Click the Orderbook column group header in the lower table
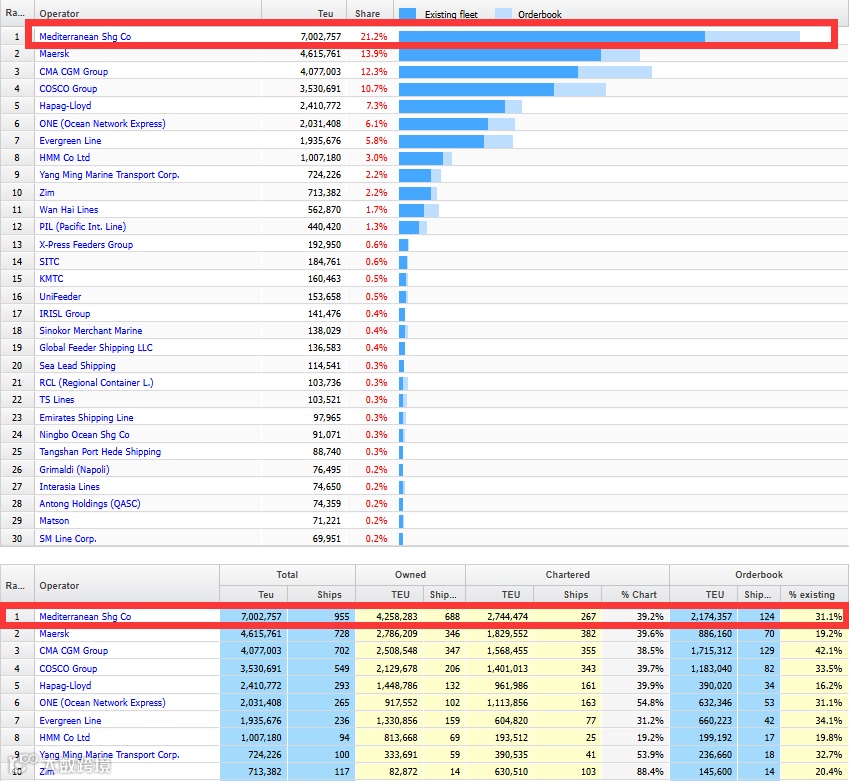This screenshot has width=849, height=781. [759, 575]
